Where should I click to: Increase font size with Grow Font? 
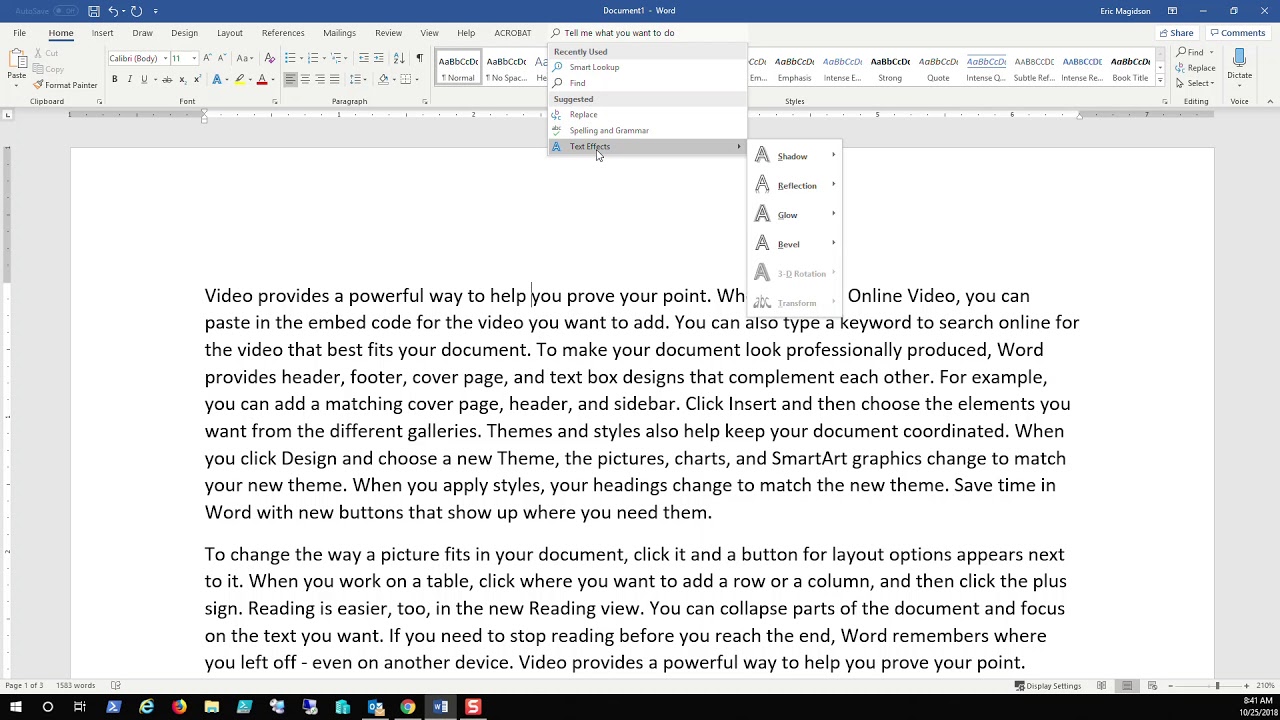208,59
